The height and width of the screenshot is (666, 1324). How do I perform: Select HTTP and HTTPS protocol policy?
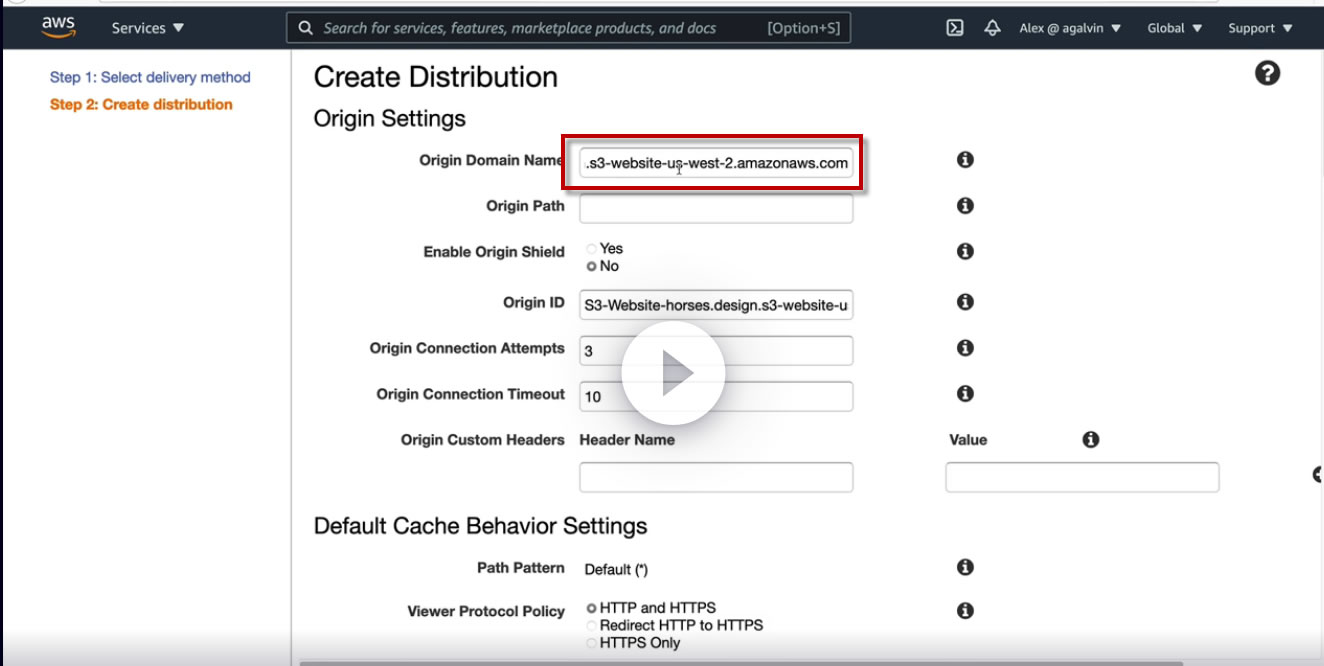pos(592,608)
